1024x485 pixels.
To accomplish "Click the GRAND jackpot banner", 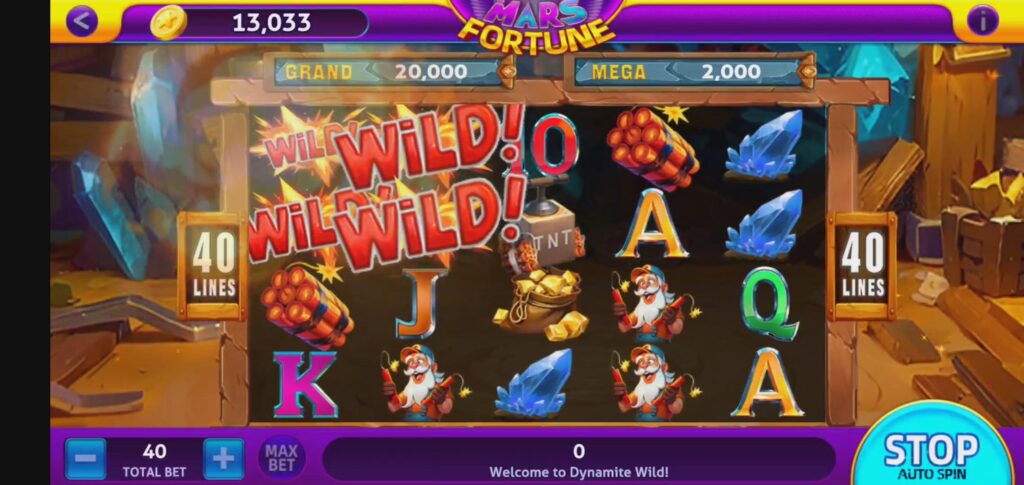I will click(389, 72).
